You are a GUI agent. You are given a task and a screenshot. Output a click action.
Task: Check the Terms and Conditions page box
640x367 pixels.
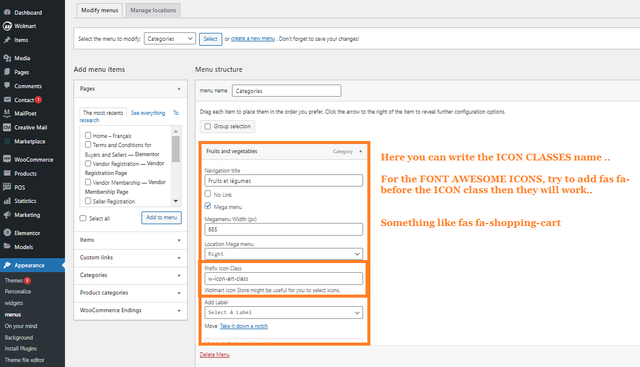pos(88,145)
